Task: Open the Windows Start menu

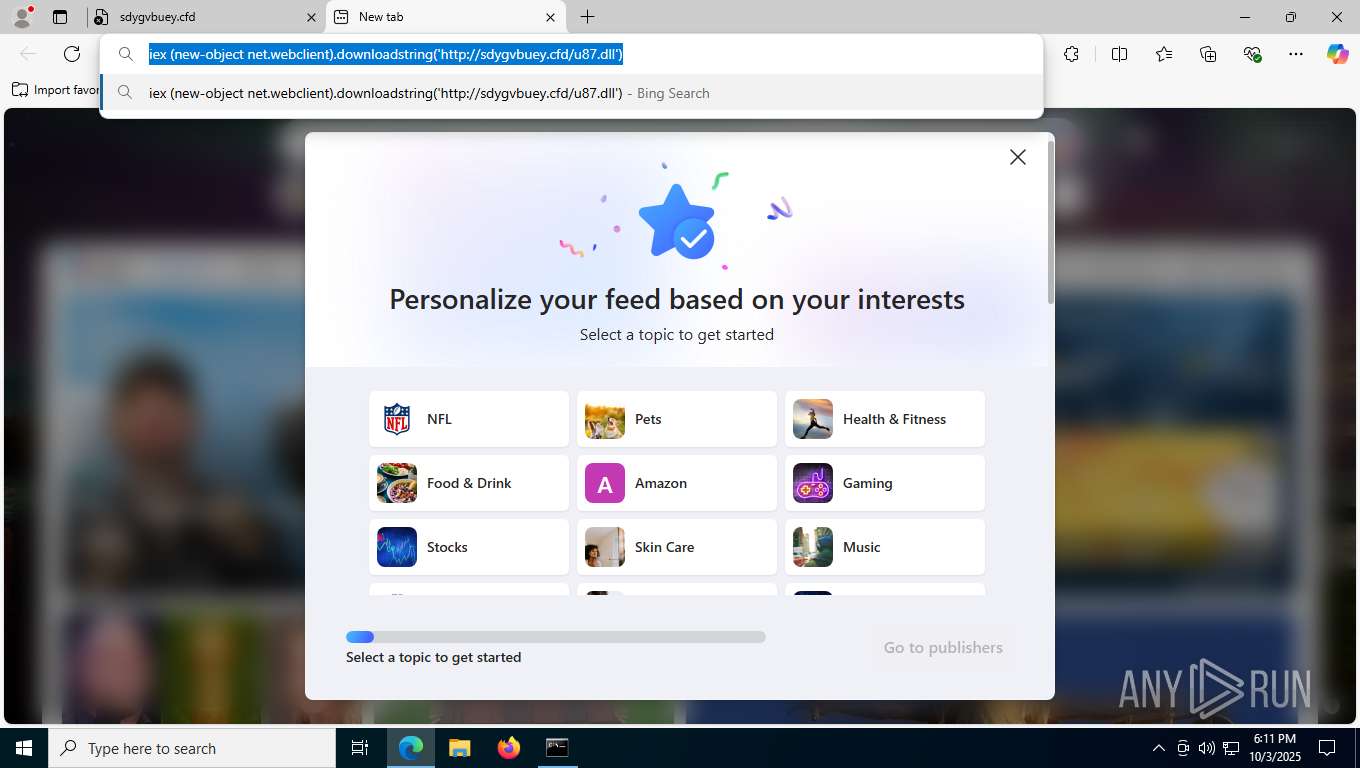Action: pyautogui.click(x=24, y=748)
